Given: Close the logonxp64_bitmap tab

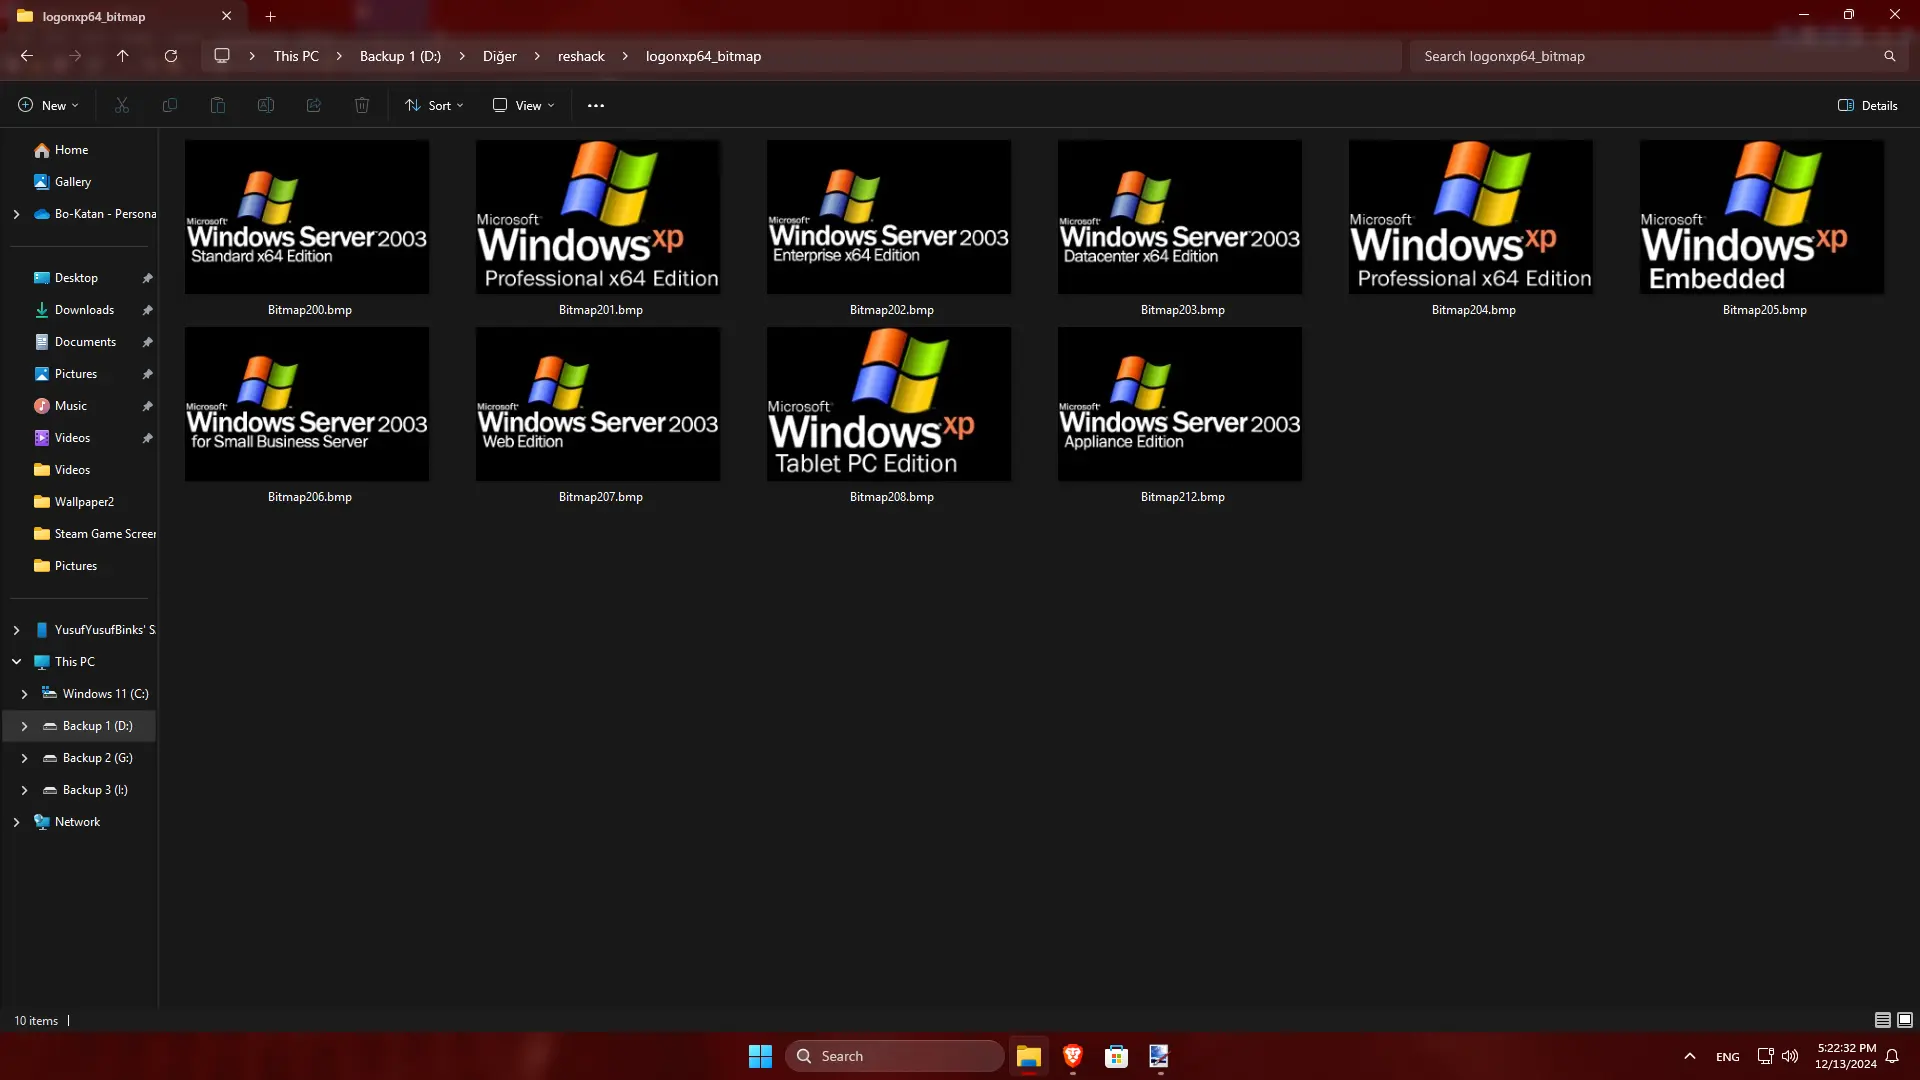Looking at the screenshot, I should click(227, 16).
